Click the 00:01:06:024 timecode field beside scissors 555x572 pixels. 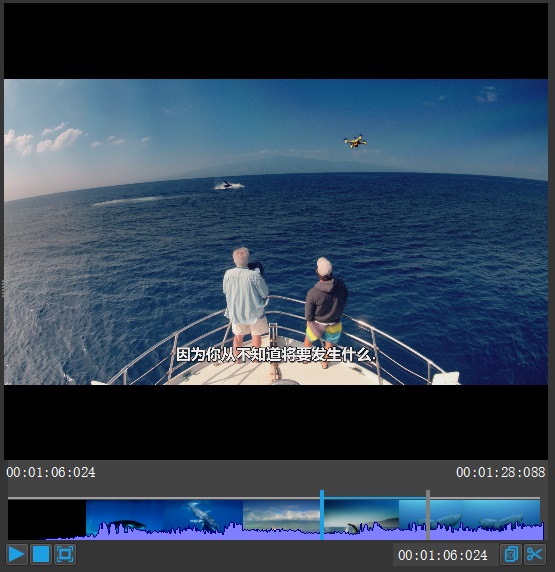[443, 555]
